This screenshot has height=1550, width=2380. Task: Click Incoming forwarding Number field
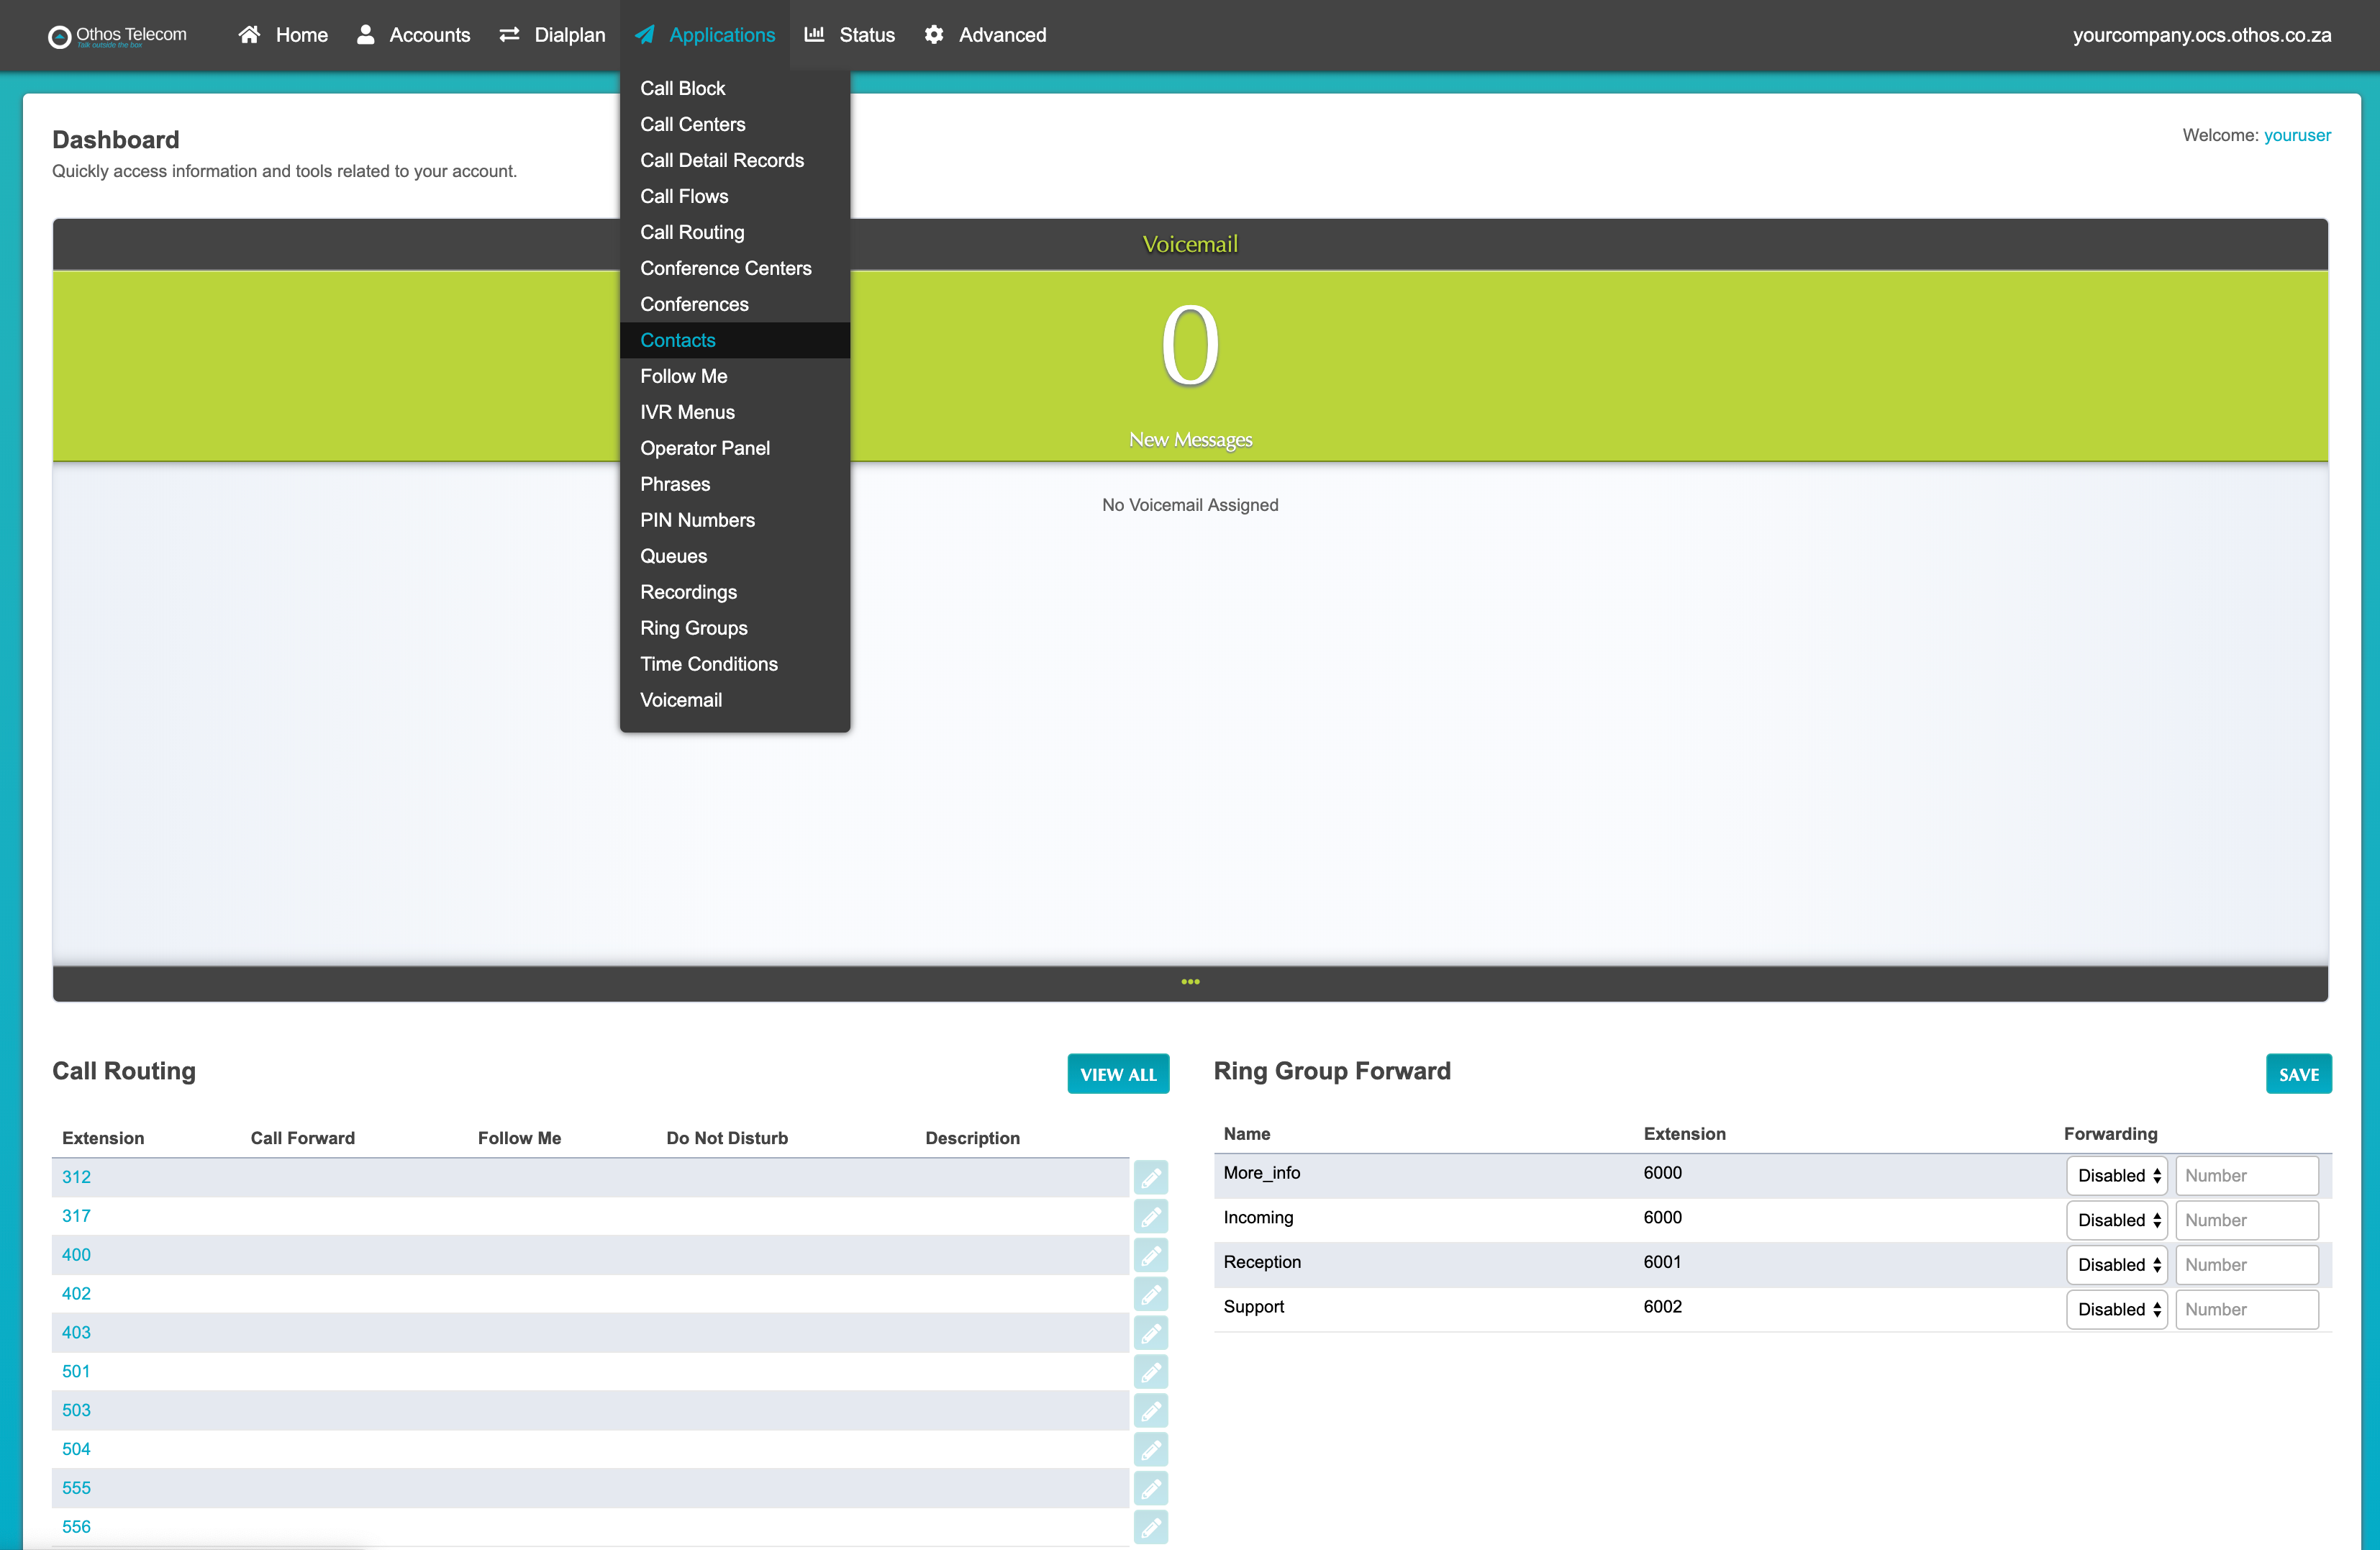[2246, 1220]
